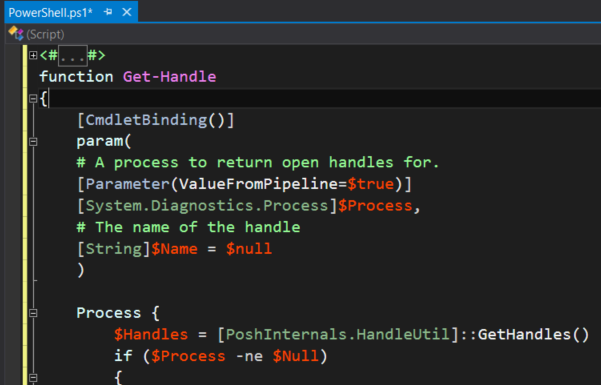Click the -ne operator in the if condition
The height and width of the screenshot is (385, 601).
(x=249, y=356)
